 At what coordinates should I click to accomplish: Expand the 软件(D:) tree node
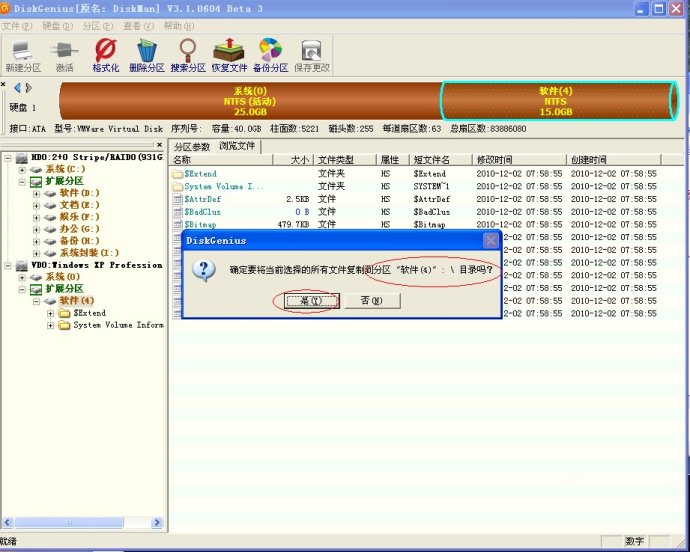click(x=36, y=193)
